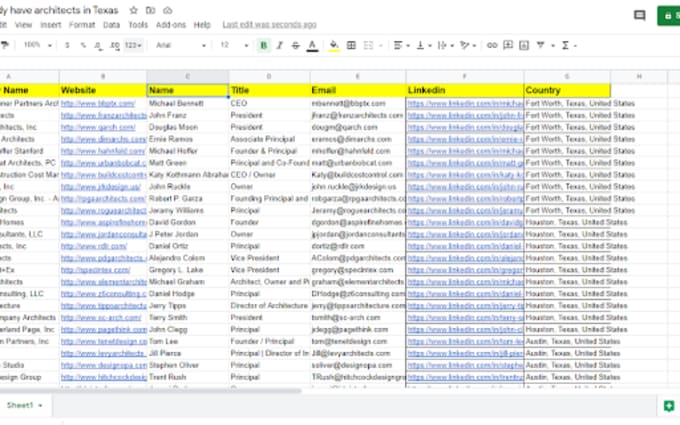
Task: Format as currency
Action: click(67, 45)
